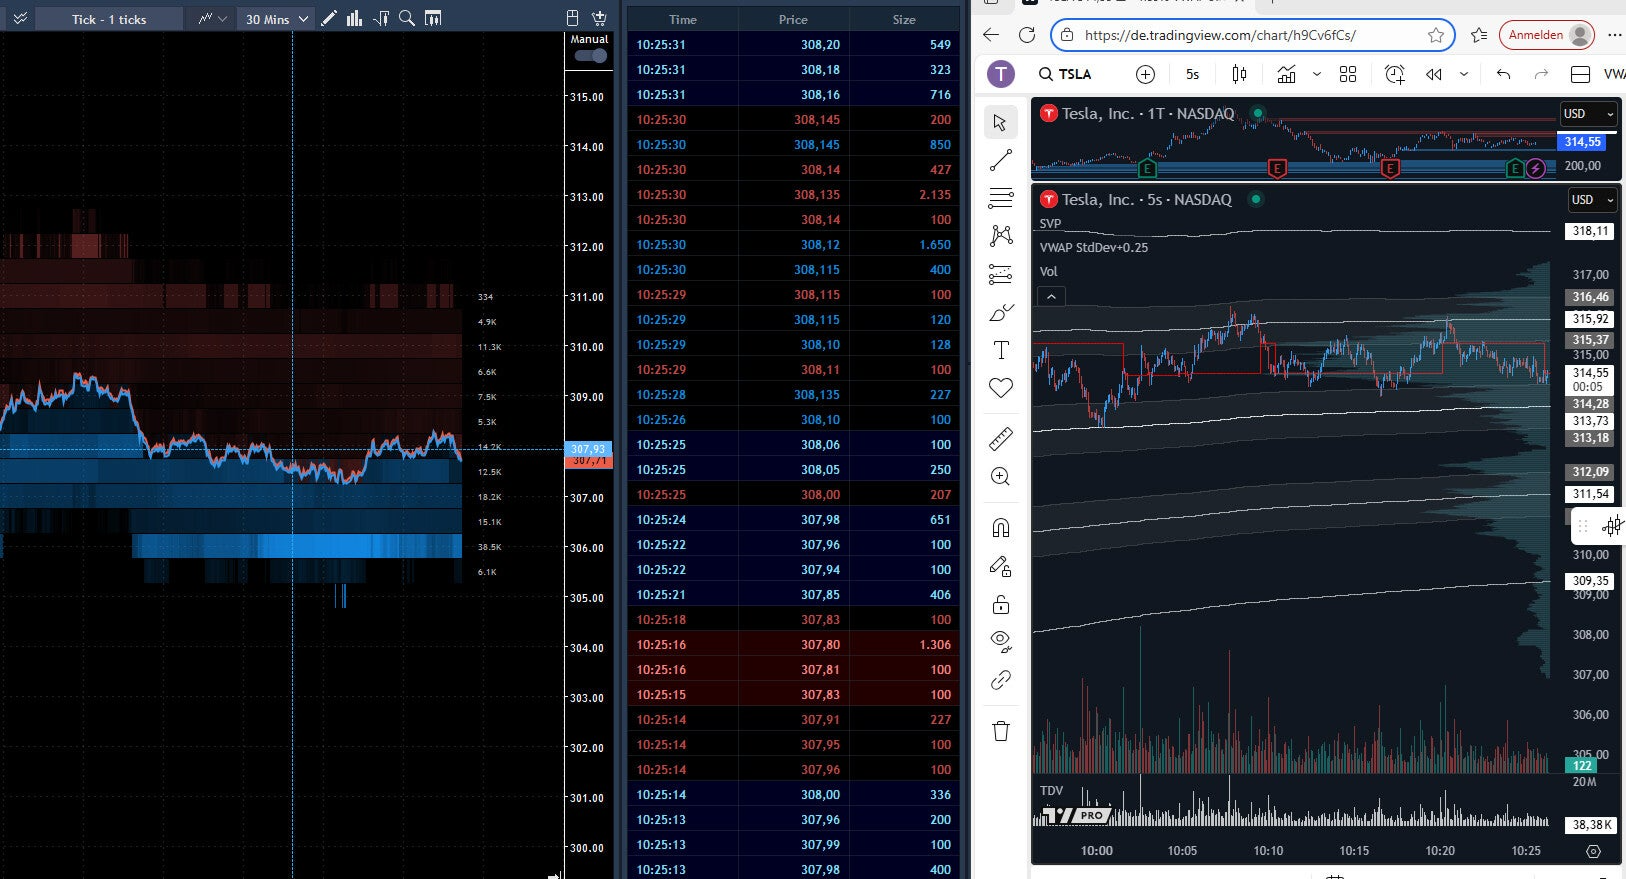Toggle magnet mode in TradingView
Viewport: 1626px width, 879px height.
tap(1000, 528)
